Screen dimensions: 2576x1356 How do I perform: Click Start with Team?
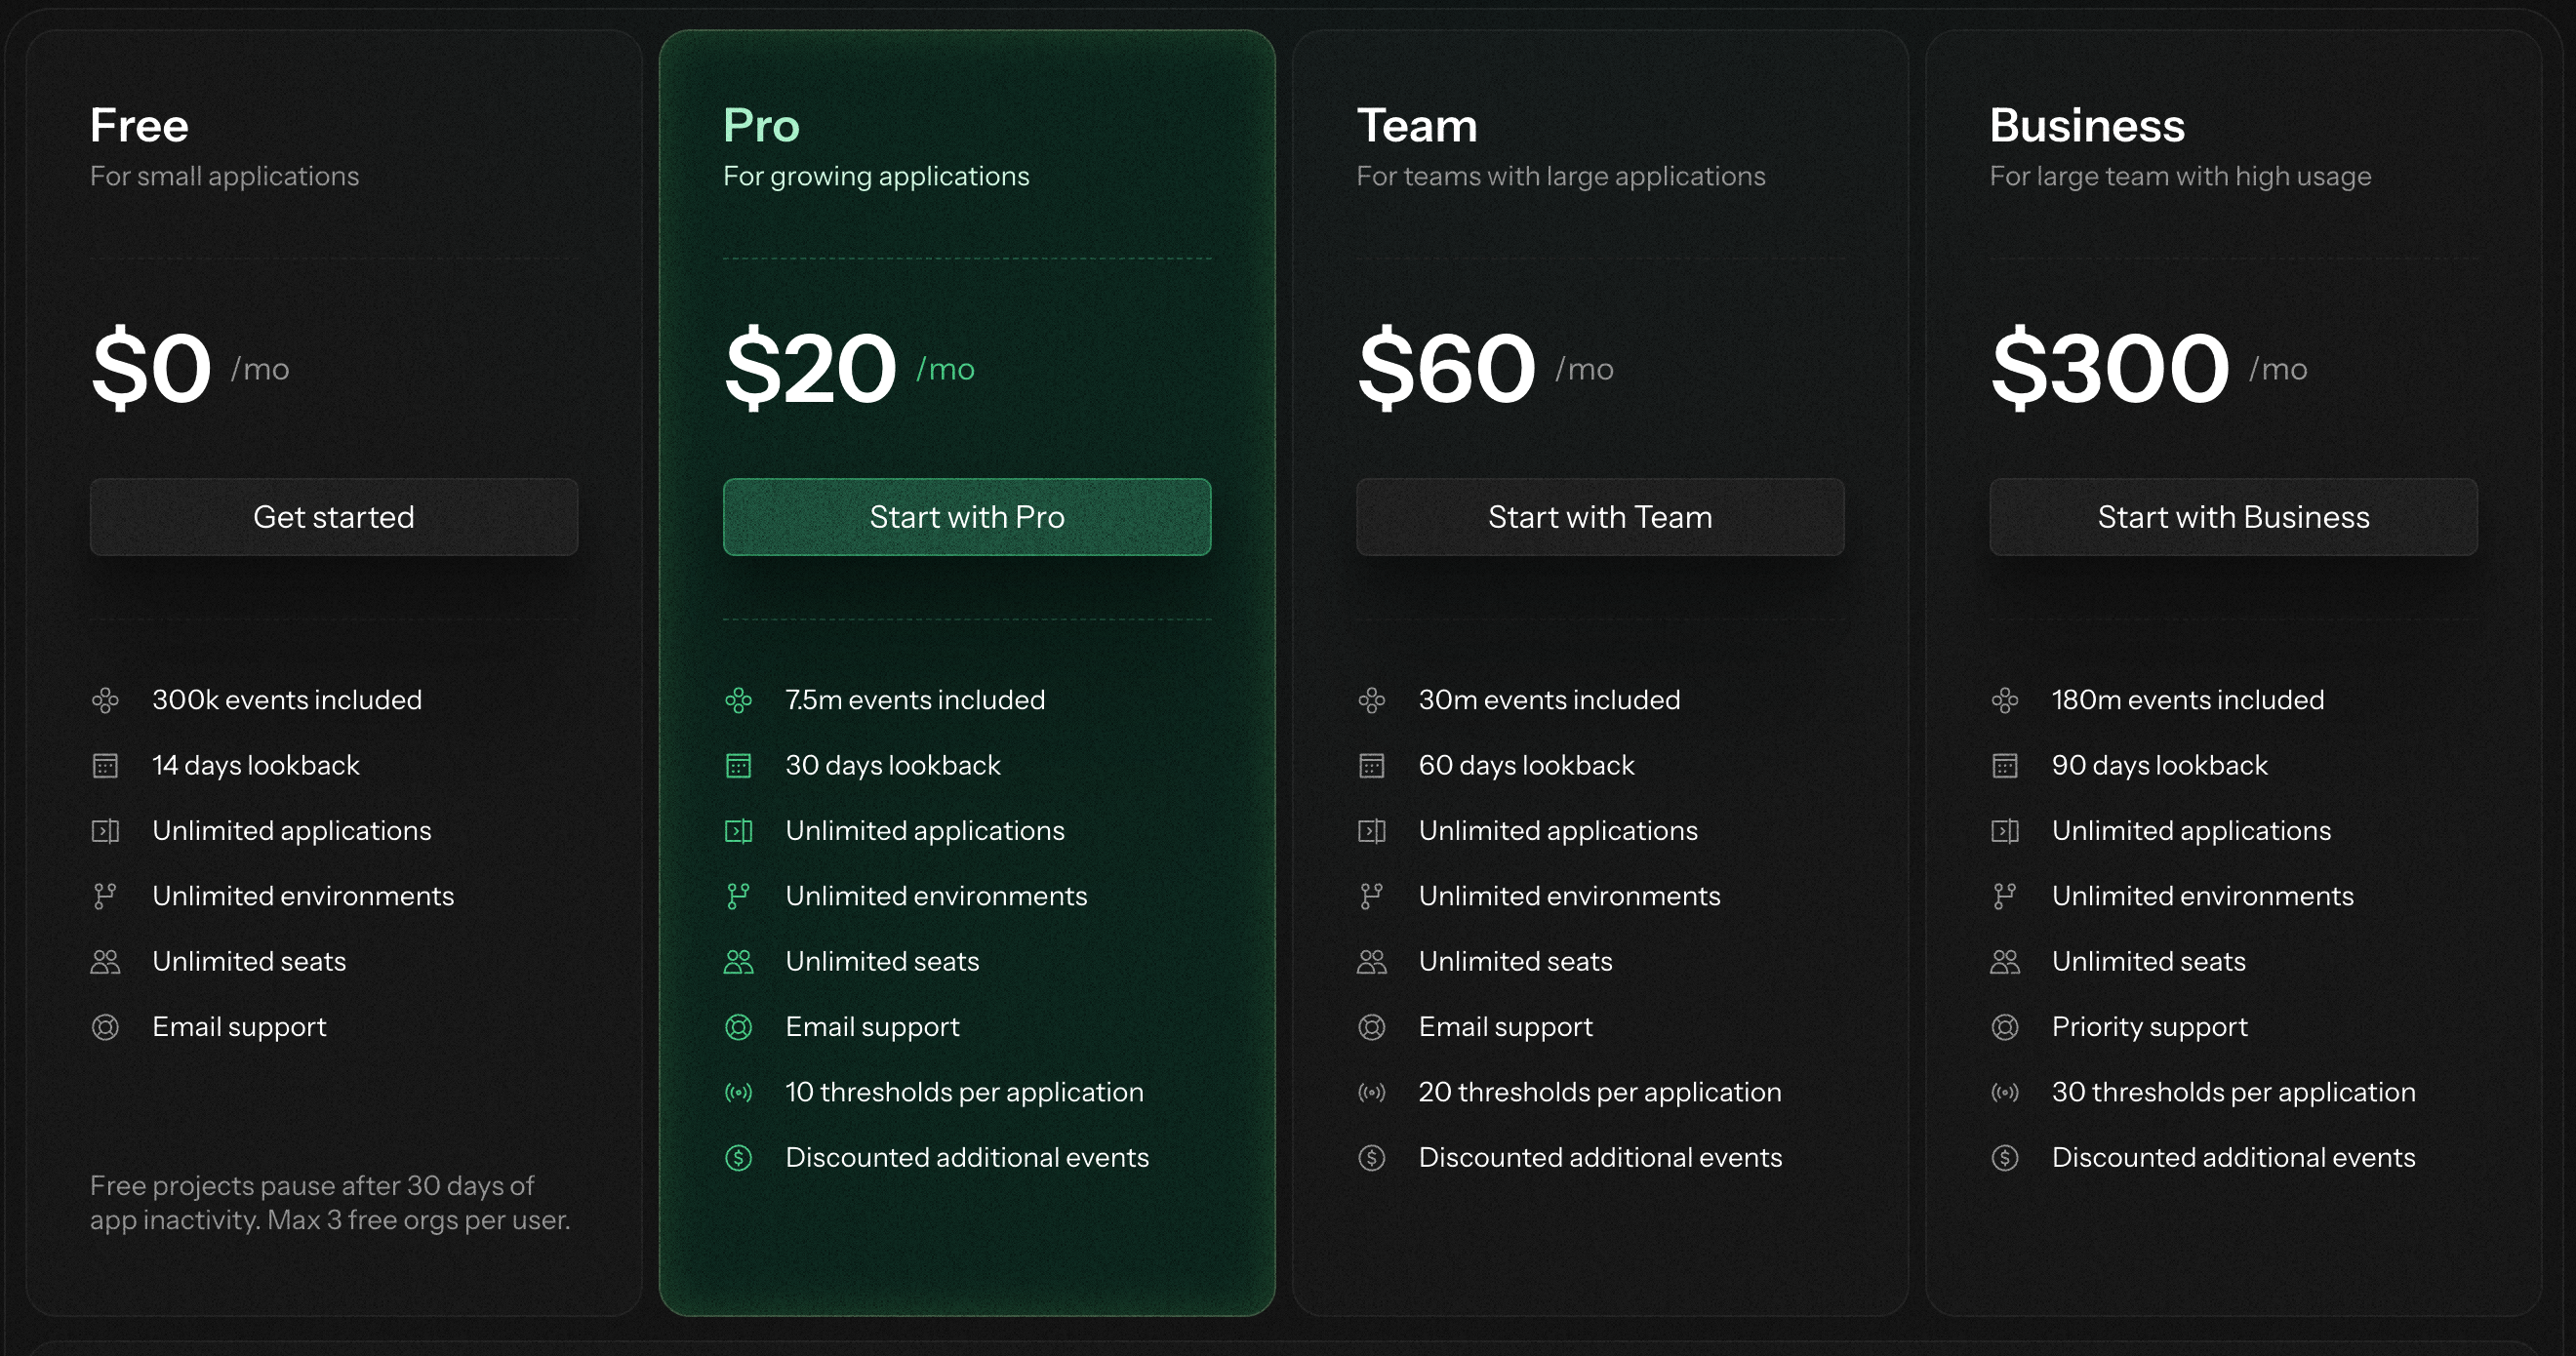(x=1599, y=517)
